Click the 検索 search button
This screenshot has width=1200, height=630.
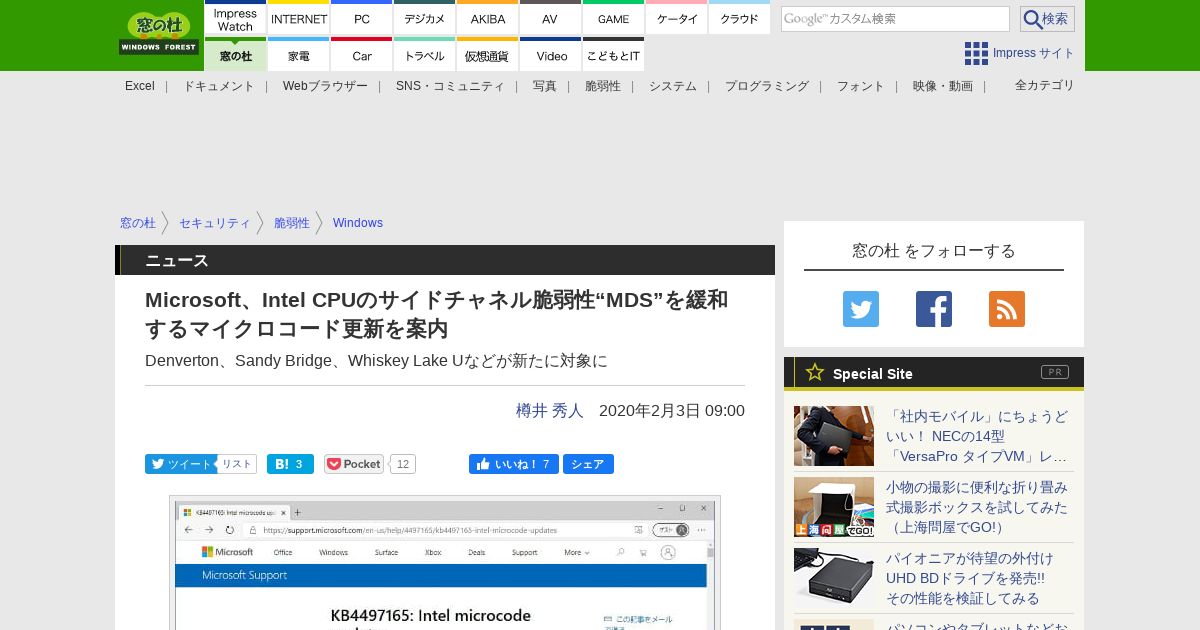pos(1047,19)
